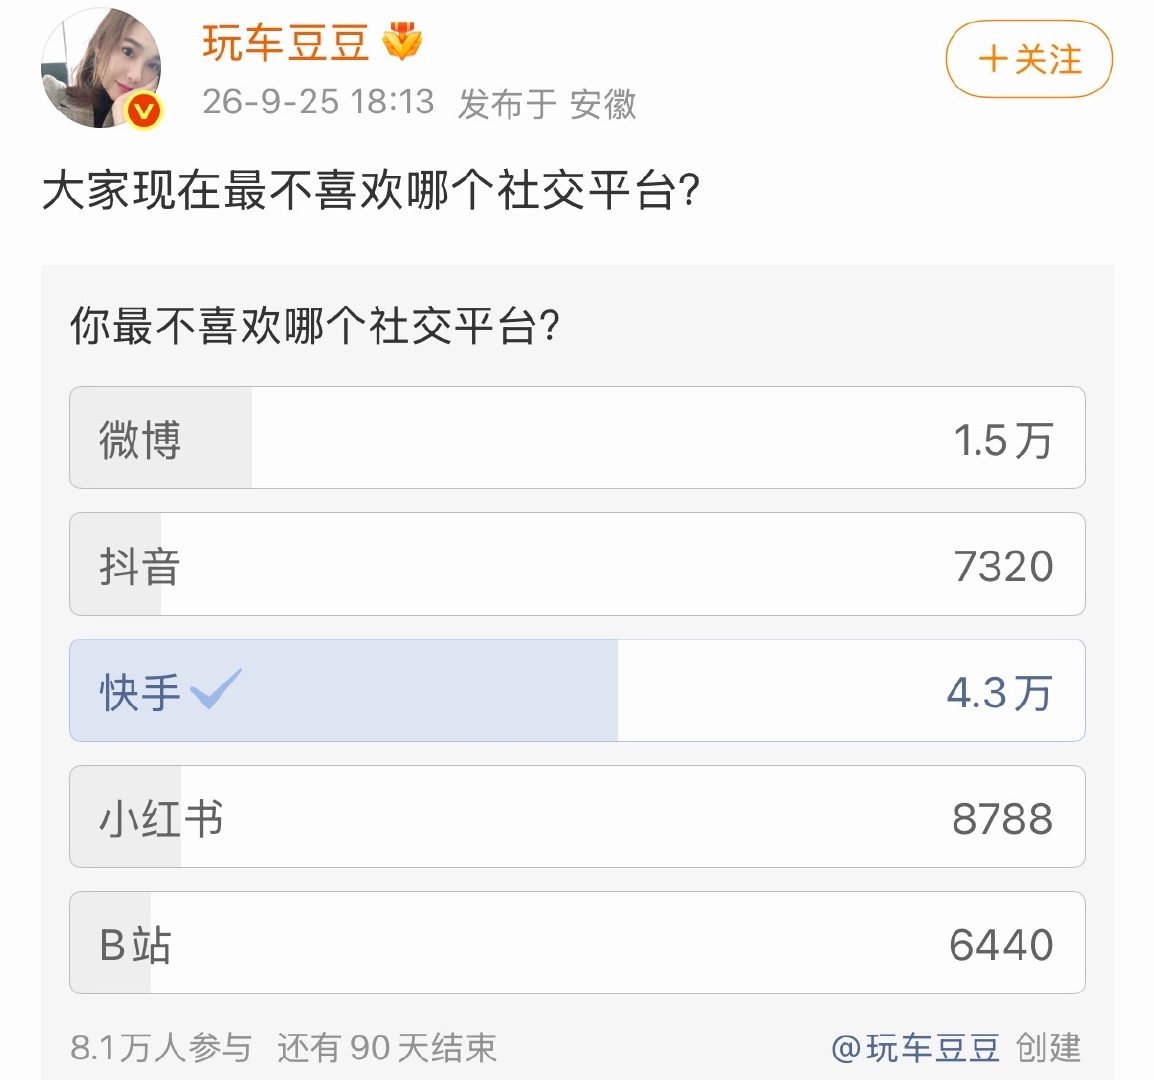Vote for the 微博 poll option
1154x1080 pixels.
(577, 437)
